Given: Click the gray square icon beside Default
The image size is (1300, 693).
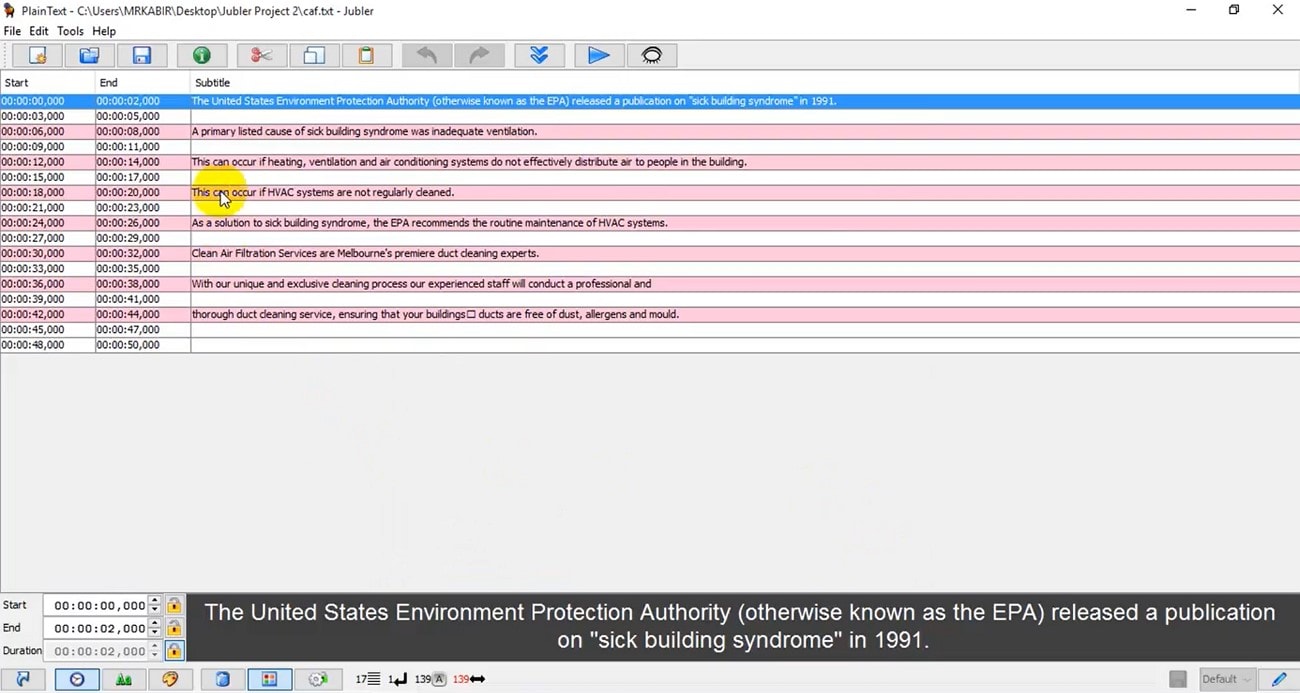Looking at the screenshot, I should pos(1178,679).
